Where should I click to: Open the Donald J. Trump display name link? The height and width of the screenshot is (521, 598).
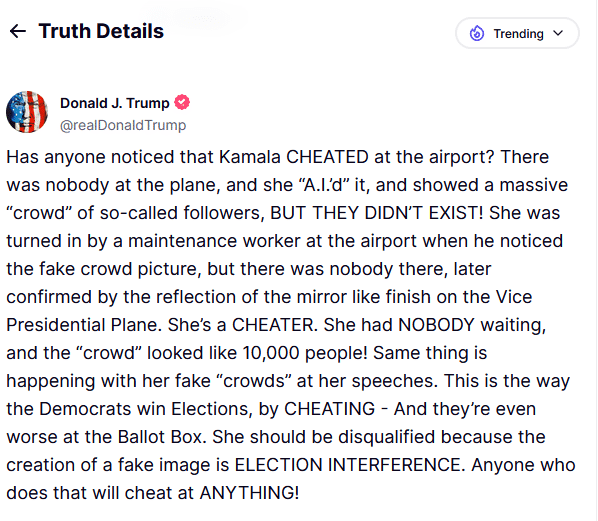114,103
